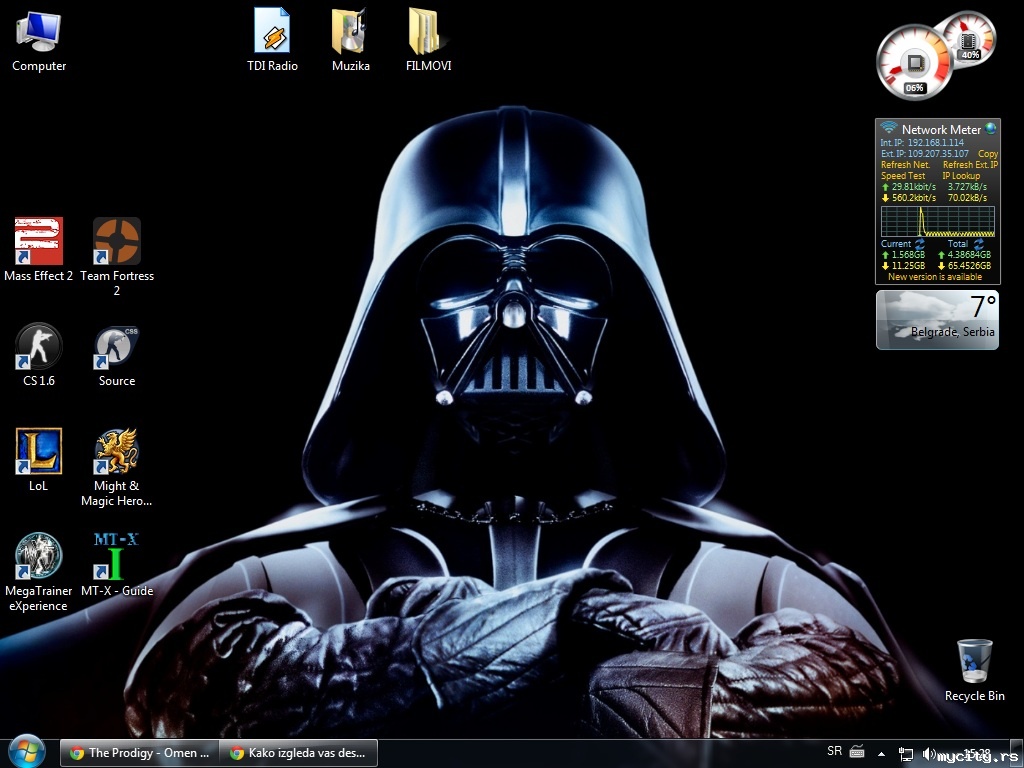Open the Computer desktop icon
Screen dimensions: 1024x768
pyautogui.click(x=39, y=41)
